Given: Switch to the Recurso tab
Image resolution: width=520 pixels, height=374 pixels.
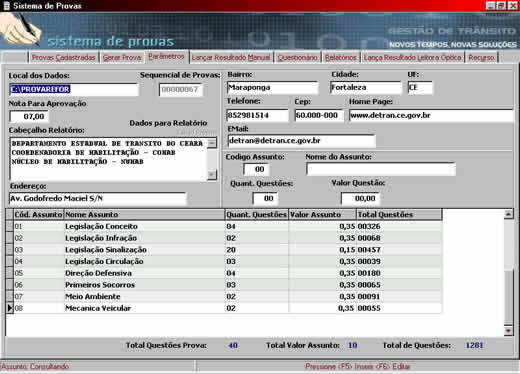Looking at the screenshot, I should click(x=481, y=58).
